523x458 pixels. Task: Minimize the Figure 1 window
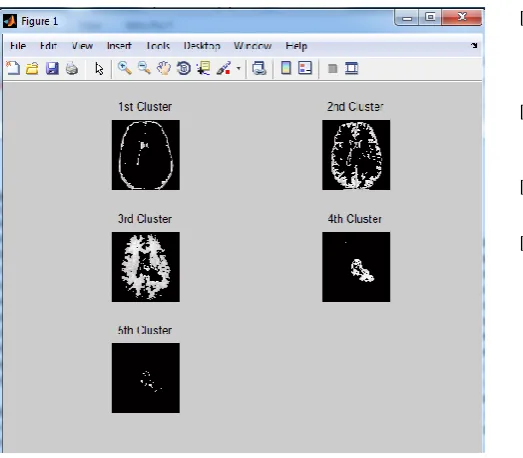[x=407, y=18]
